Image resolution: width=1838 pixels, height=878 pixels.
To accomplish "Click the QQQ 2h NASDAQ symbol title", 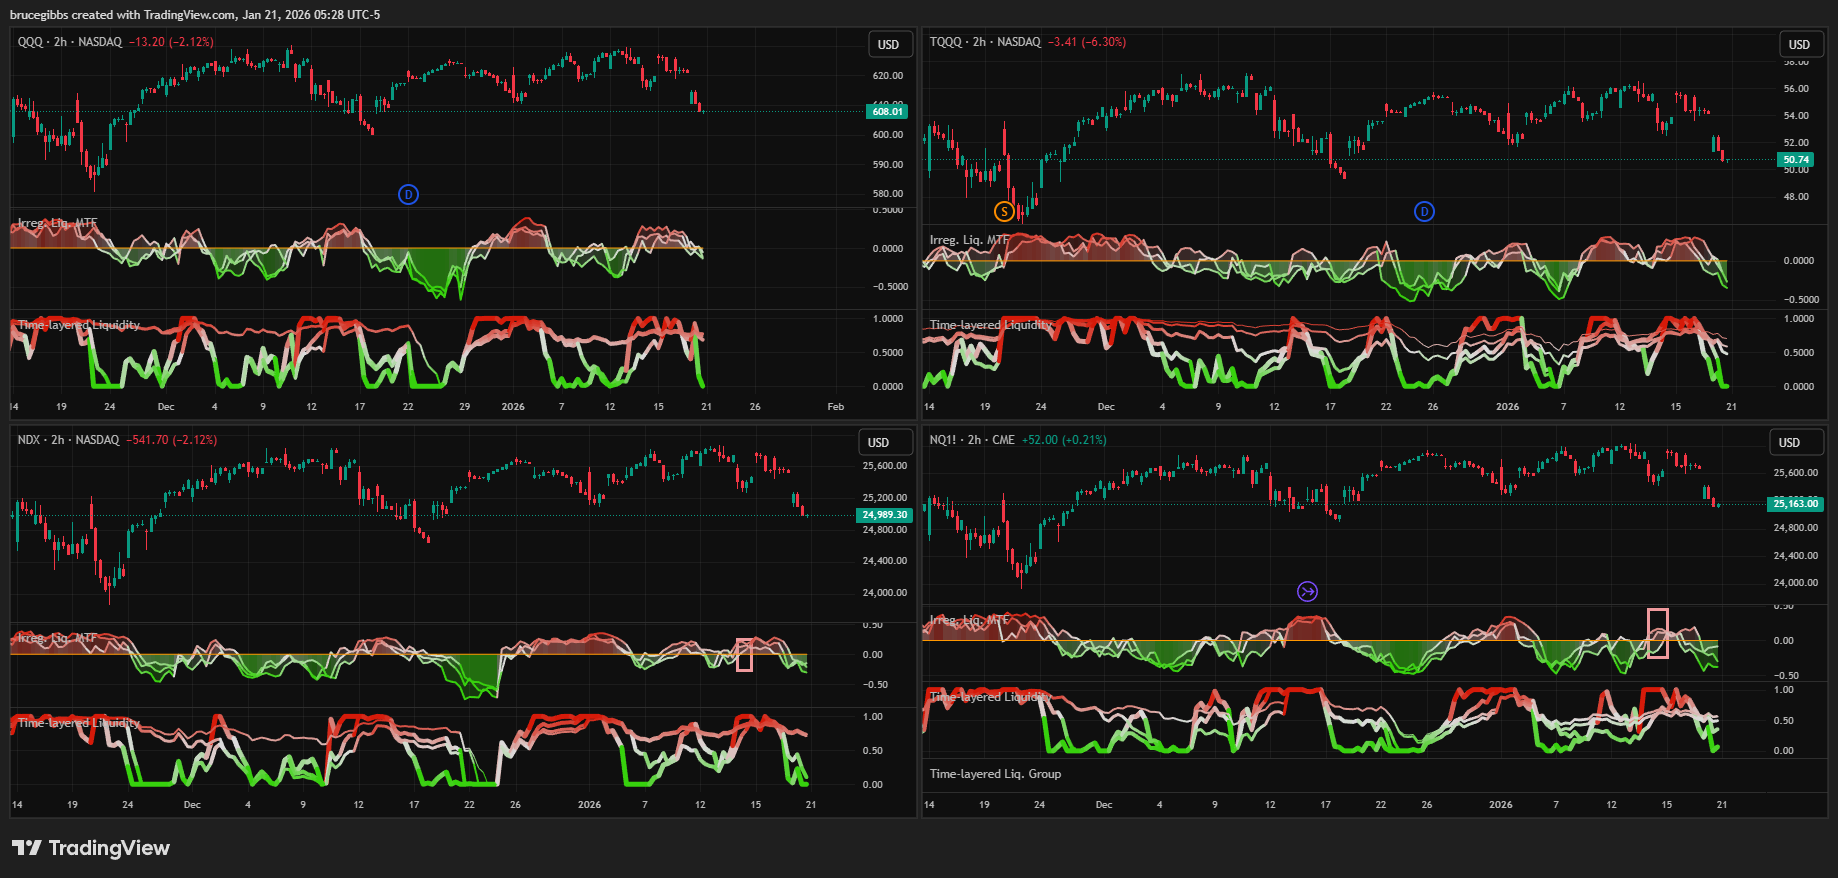I will point(70,42).
